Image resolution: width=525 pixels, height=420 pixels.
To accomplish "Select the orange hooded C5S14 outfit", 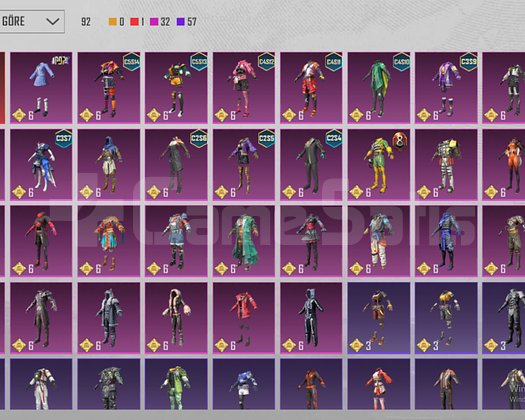I will pos(109,88).
